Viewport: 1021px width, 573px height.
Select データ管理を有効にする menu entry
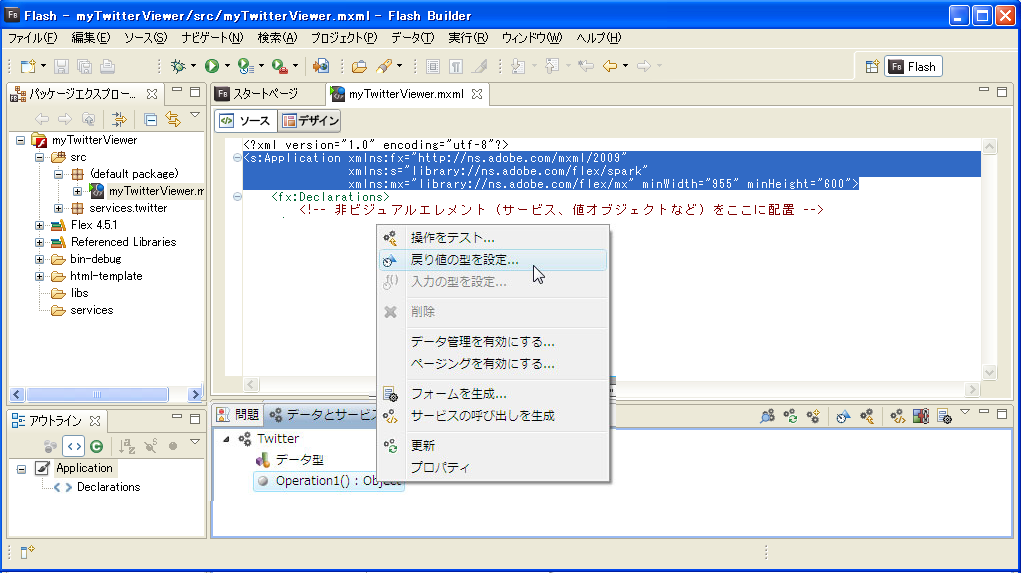(493, 342)
